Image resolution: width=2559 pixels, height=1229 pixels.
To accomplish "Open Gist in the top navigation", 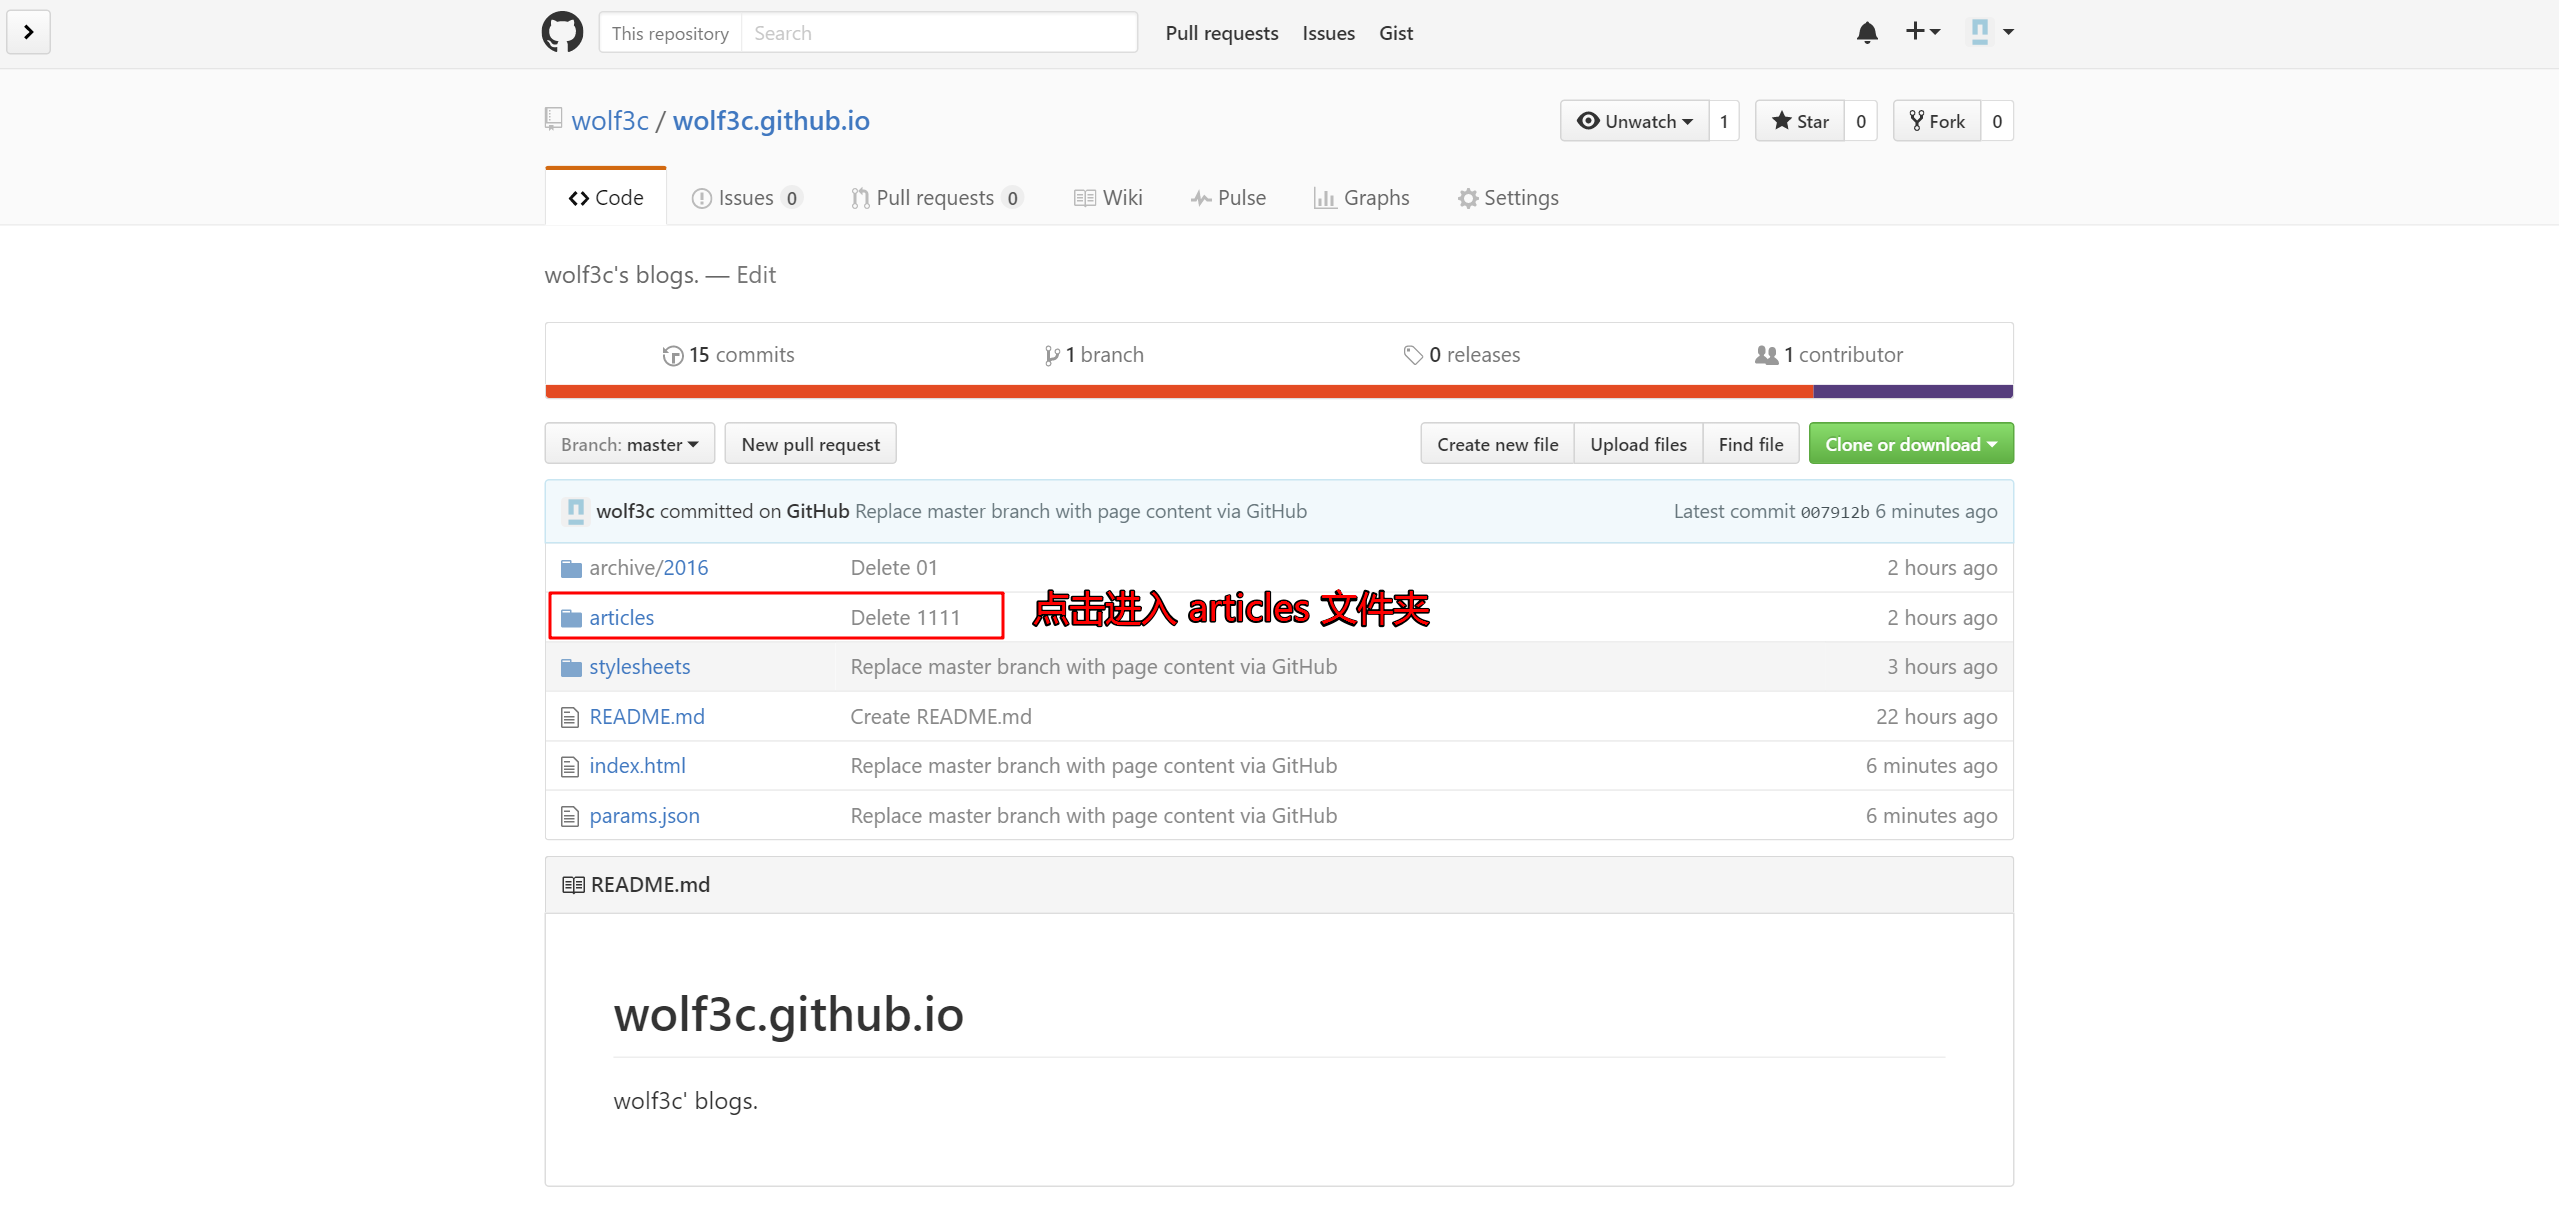I will pos(1396,33).
